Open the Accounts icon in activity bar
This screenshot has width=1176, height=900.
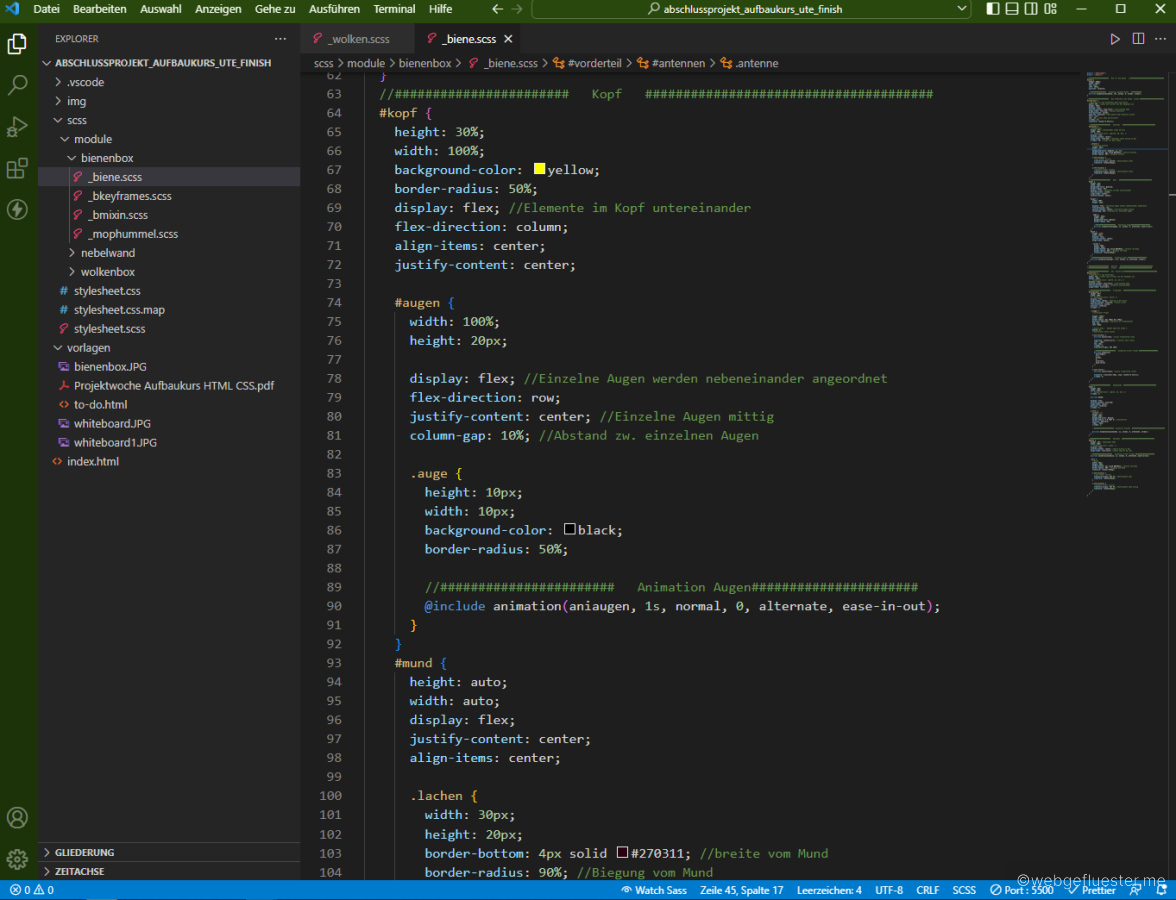coord(17,817)
